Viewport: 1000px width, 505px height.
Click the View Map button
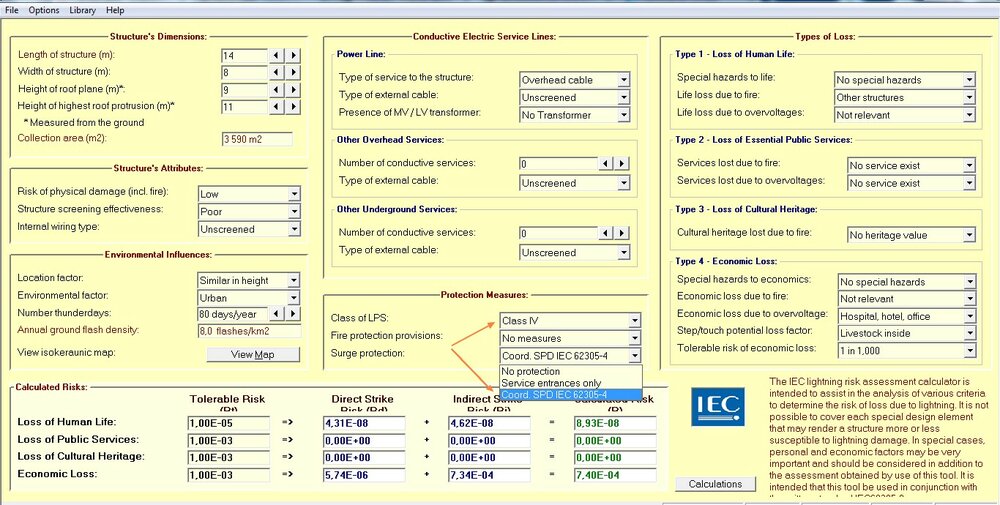(253, 355)
